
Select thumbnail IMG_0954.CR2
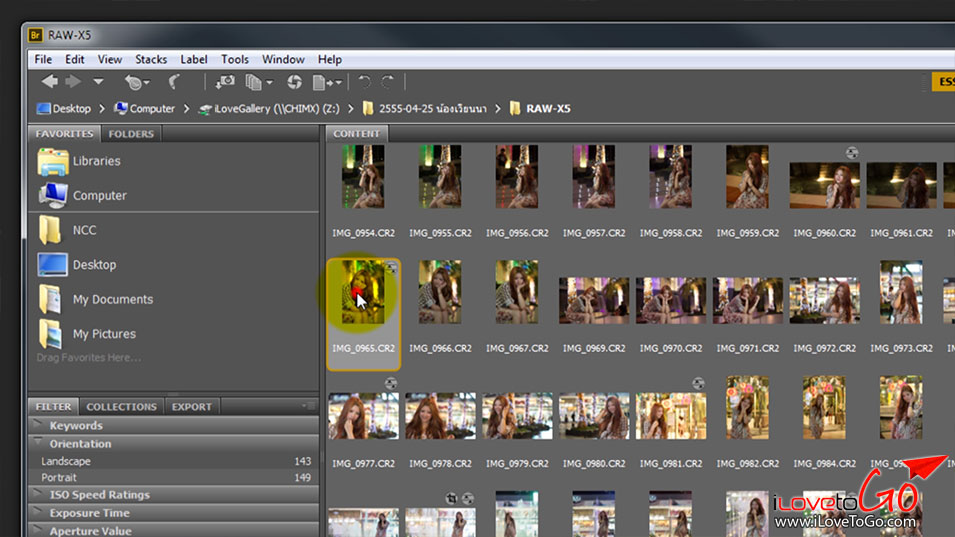click(x=363, y=177)
